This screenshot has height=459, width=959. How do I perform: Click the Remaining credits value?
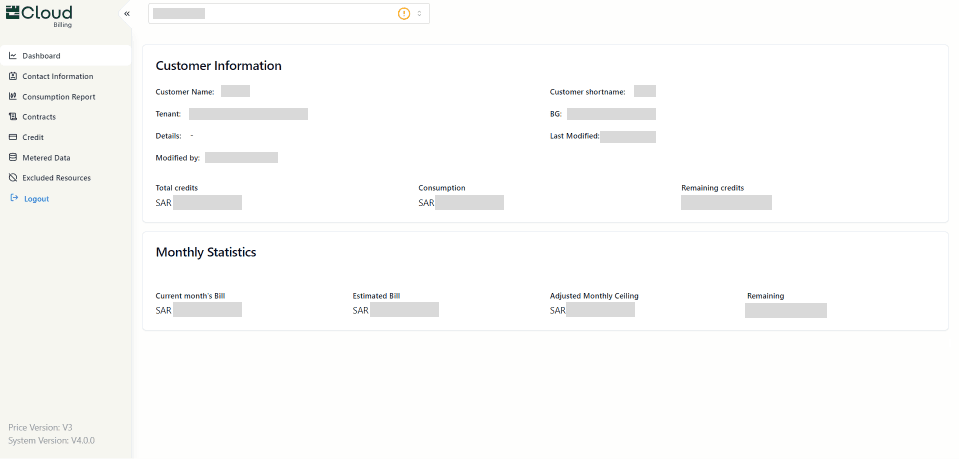pos(726,203)
